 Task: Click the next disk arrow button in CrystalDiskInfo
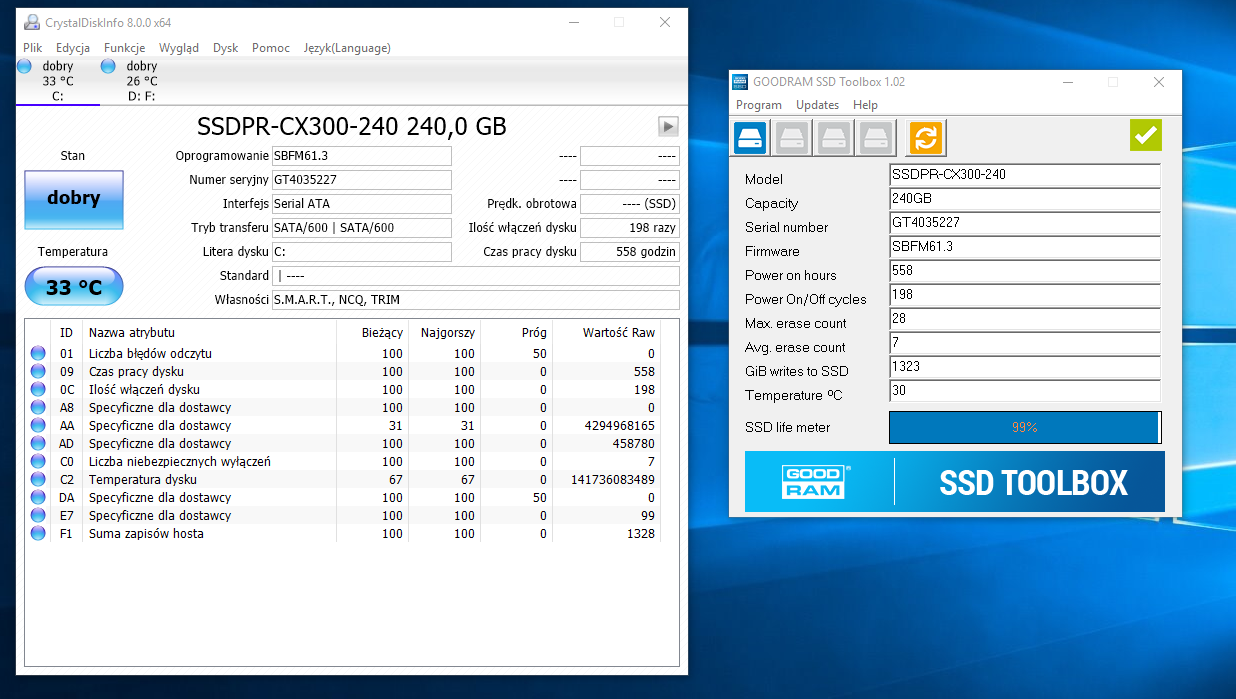669,126
